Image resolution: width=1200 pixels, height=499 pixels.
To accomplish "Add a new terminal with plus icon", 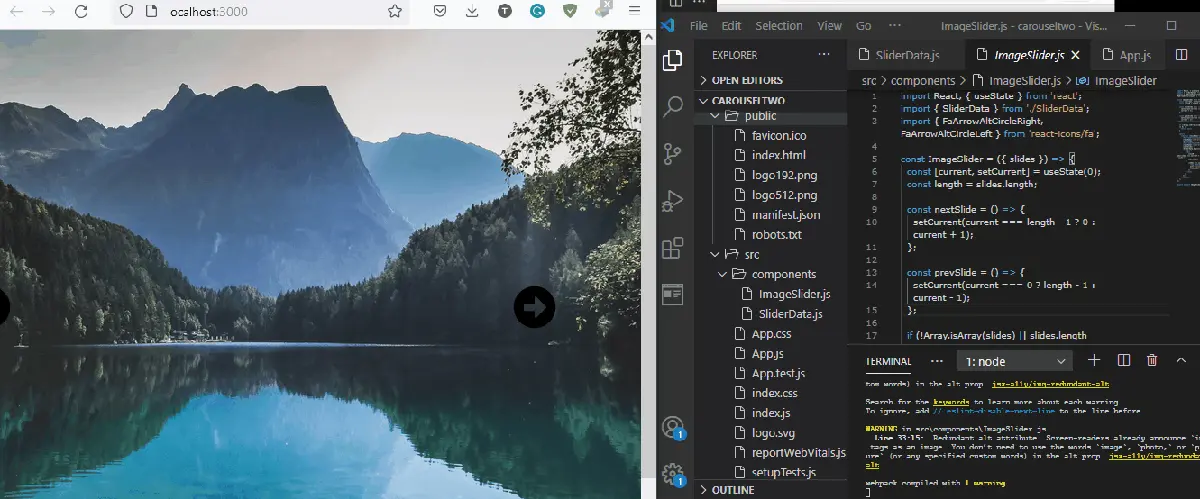I will (x=1094, y=360).
